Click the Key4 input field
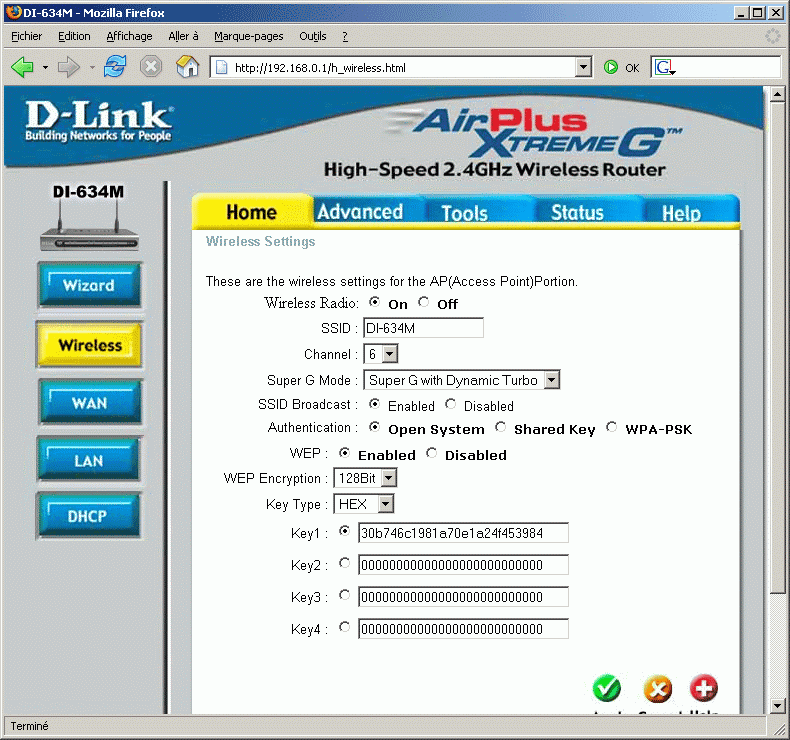The image size is (790, 740). point(463,629)
